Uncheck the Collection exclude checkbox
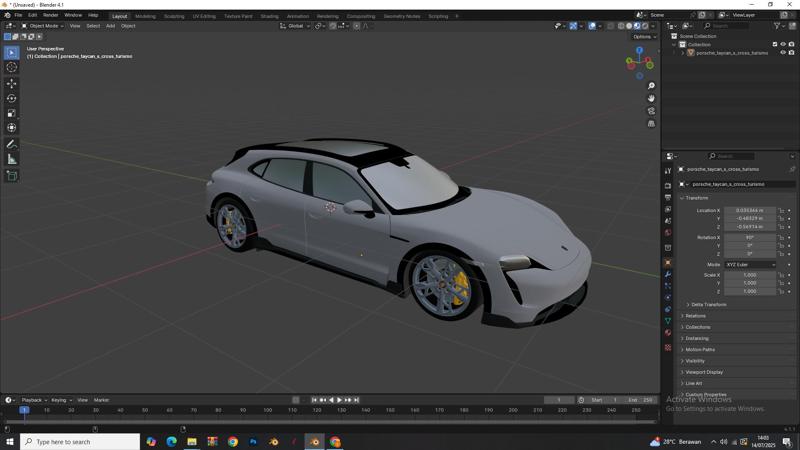The height and width of the screenshot is (450, 800). tap(774, 44)
